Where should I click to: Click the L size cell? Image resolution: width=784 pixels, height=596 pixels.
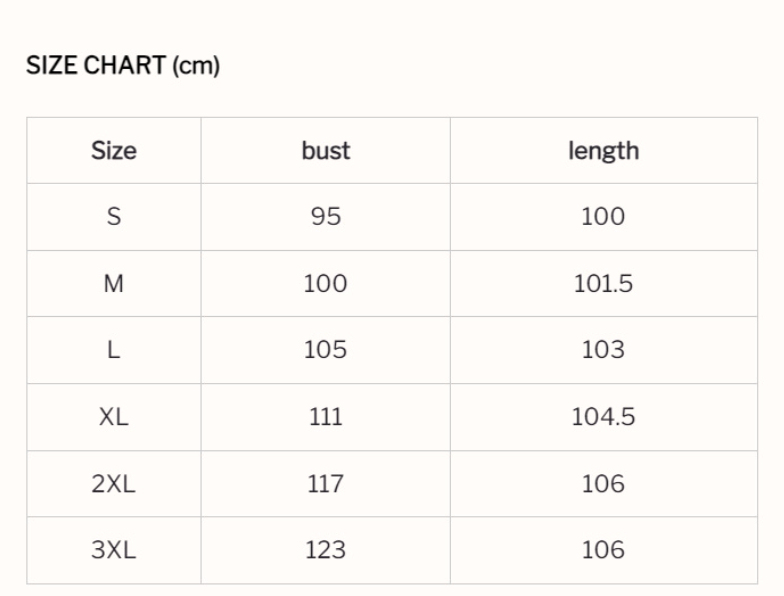click(x=114, y=350)
